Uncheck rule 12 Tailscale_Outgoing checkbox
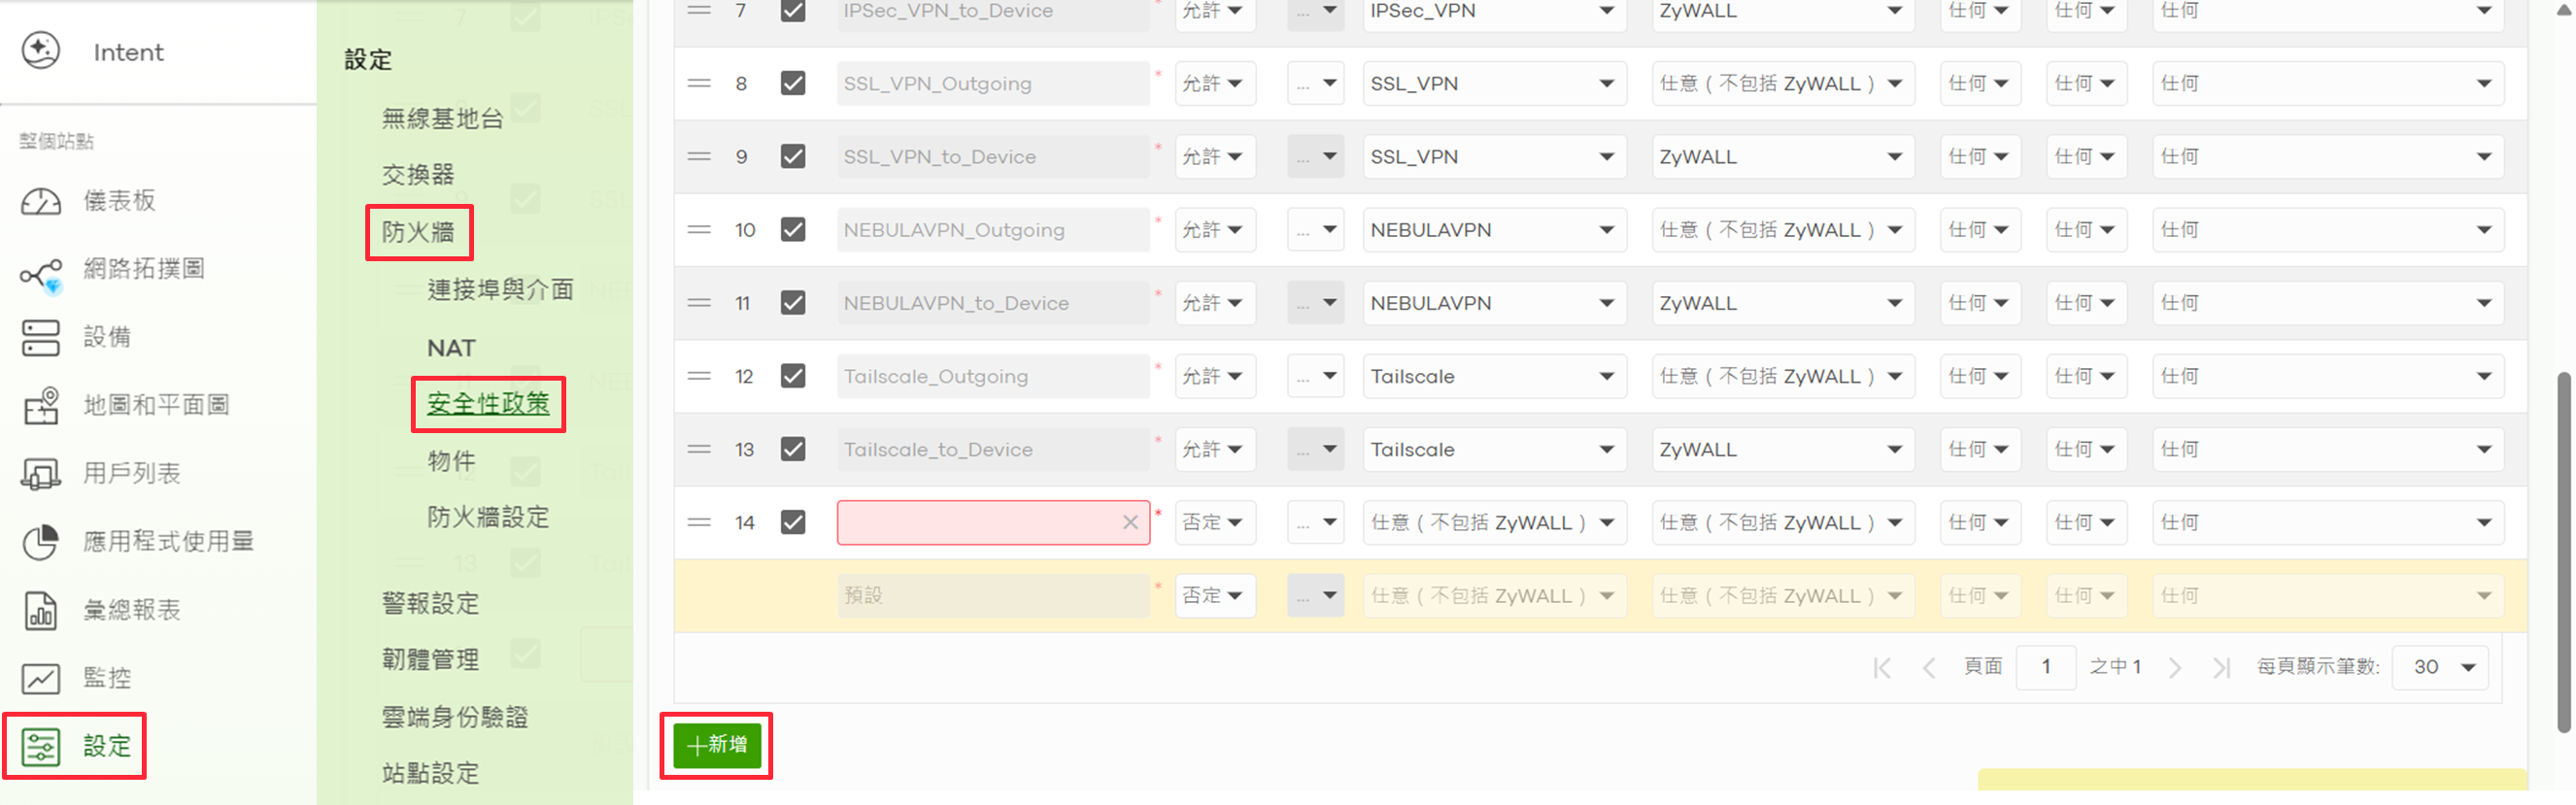Image resolution: width=2576 pixels, height=805 pixels. point(793,376)
